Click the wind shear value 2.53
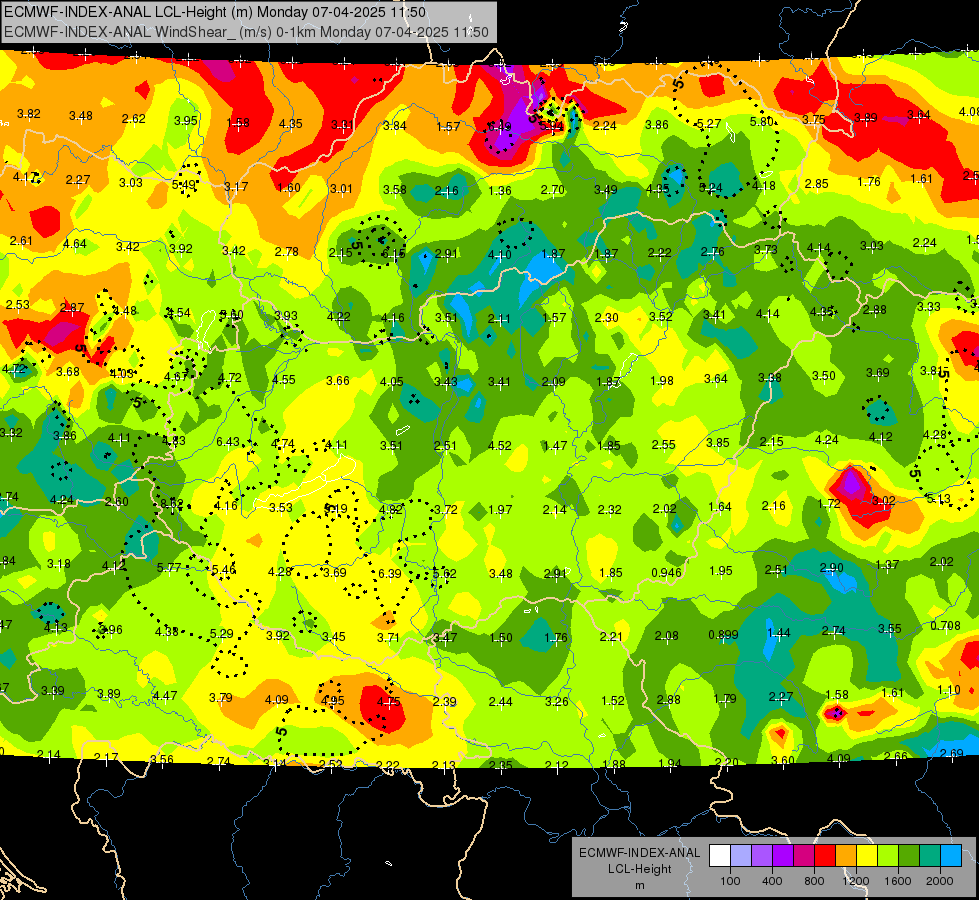 [x=17, y=304]
